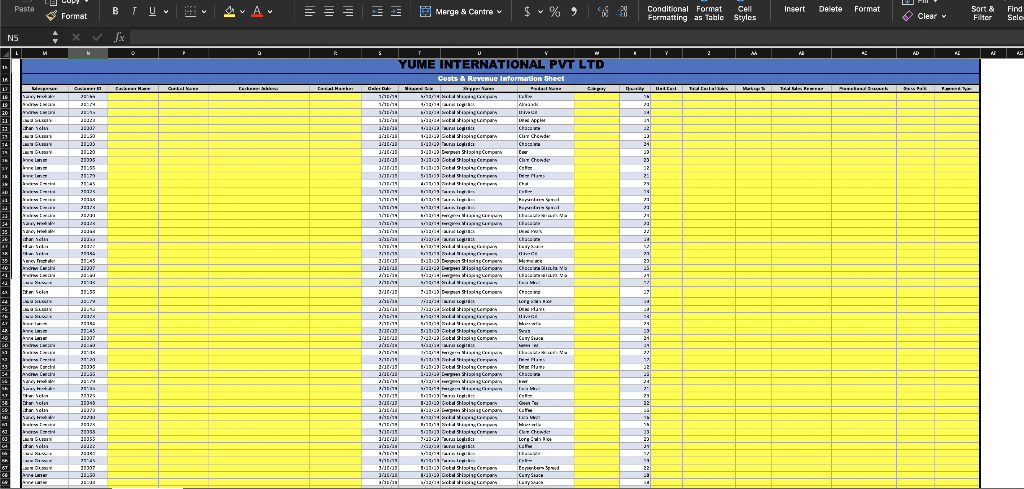This screenshot has width=1024, height=489.
Task: Open underline style dropdown arrow
Action: point(165,12)
